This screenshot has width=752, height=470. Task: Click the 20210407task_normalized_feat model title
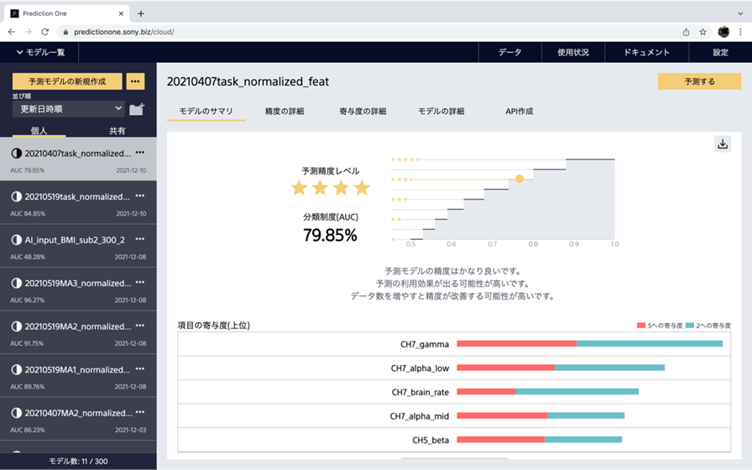pyautogui.click(x=247, y=82)
